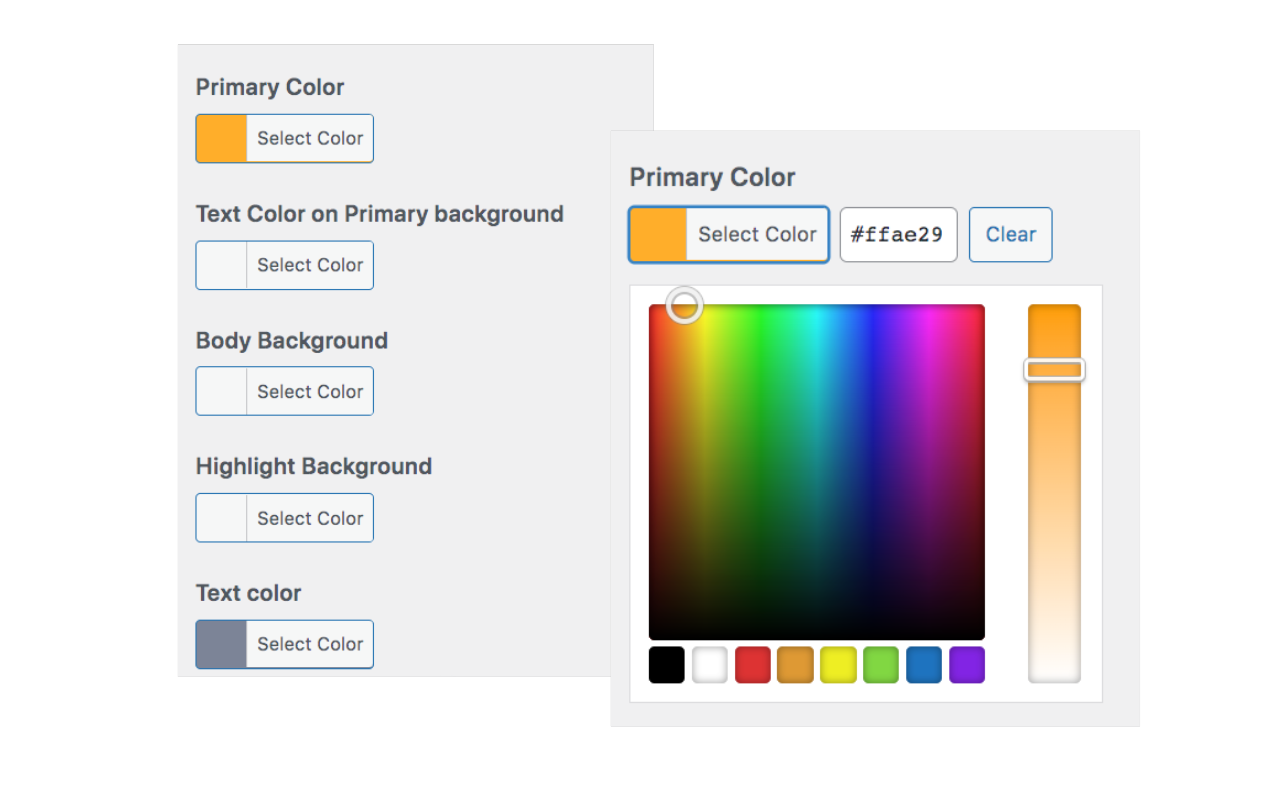Click Select Color button in color picker panel
Viewport: 1280px width, 800px height.
tap(729, 235)
